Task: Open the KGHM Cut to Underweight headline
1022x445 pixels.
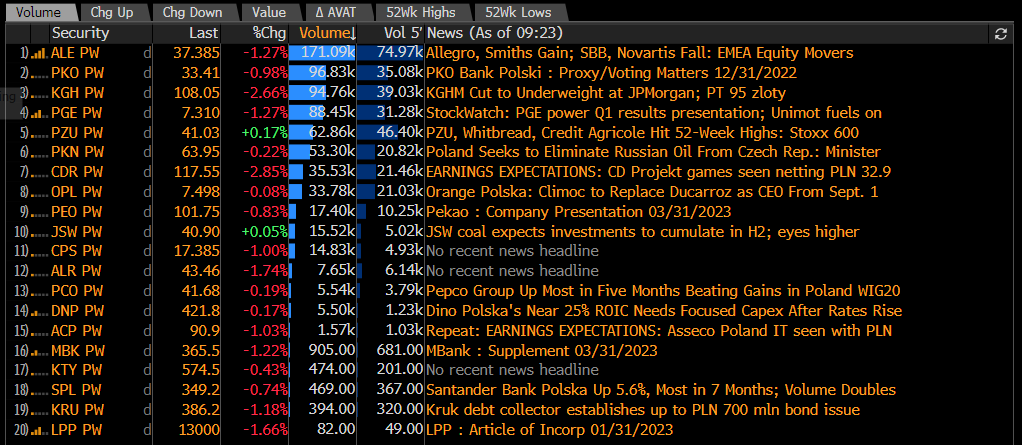Action: 606,93
